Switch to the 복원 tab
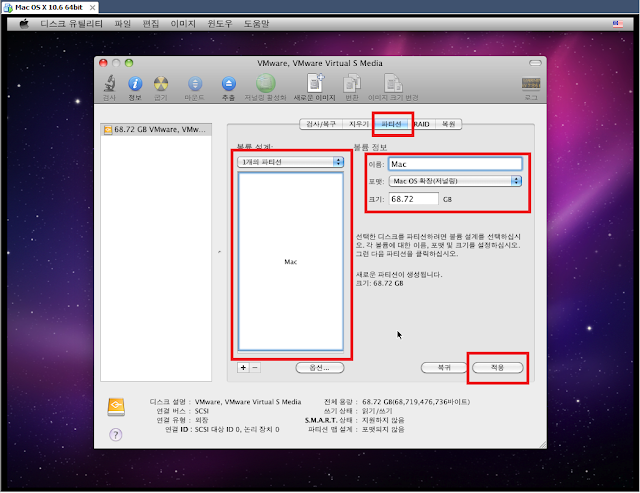This screenshot has width=640, height=493. click(x=449, y=124)
